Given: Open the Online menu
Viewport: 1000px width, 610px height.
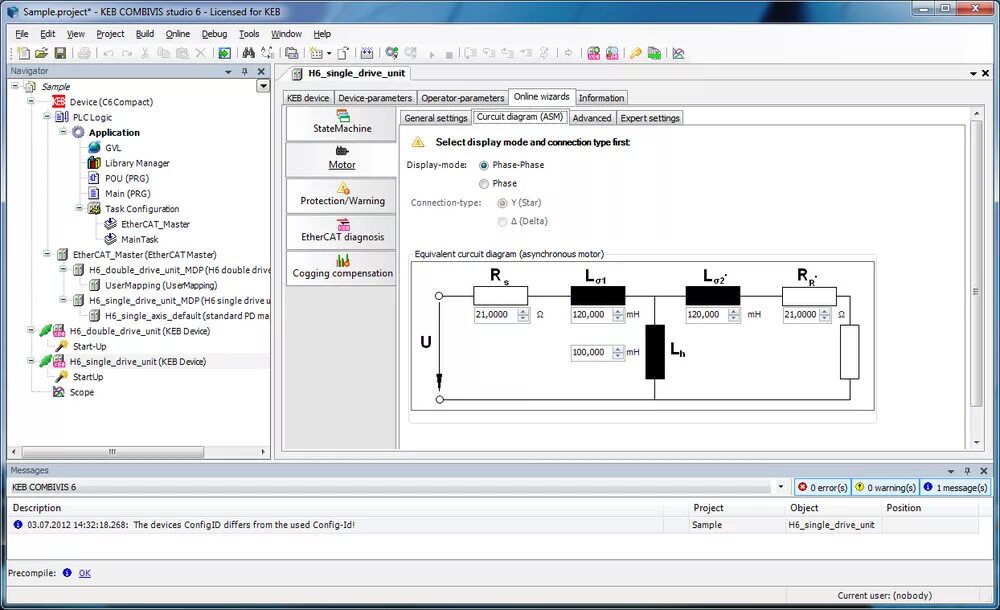Looking at the screenshot, I should tap(177, 34).
